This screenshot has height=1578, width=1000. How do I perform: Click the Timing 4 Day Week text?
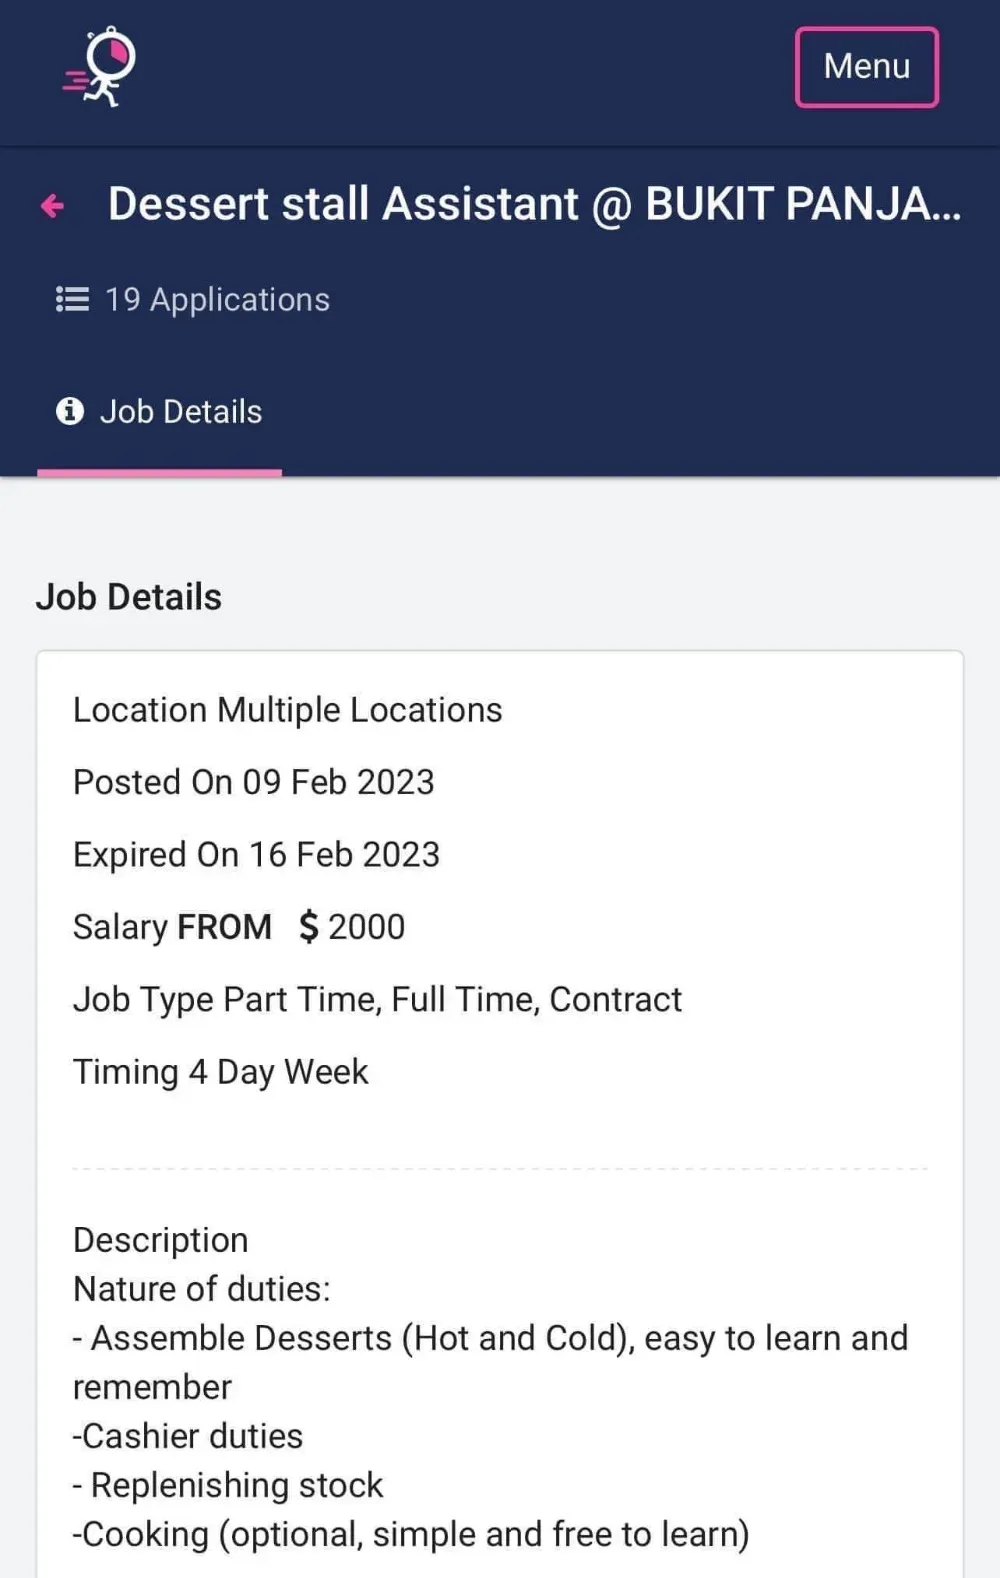221,1072
